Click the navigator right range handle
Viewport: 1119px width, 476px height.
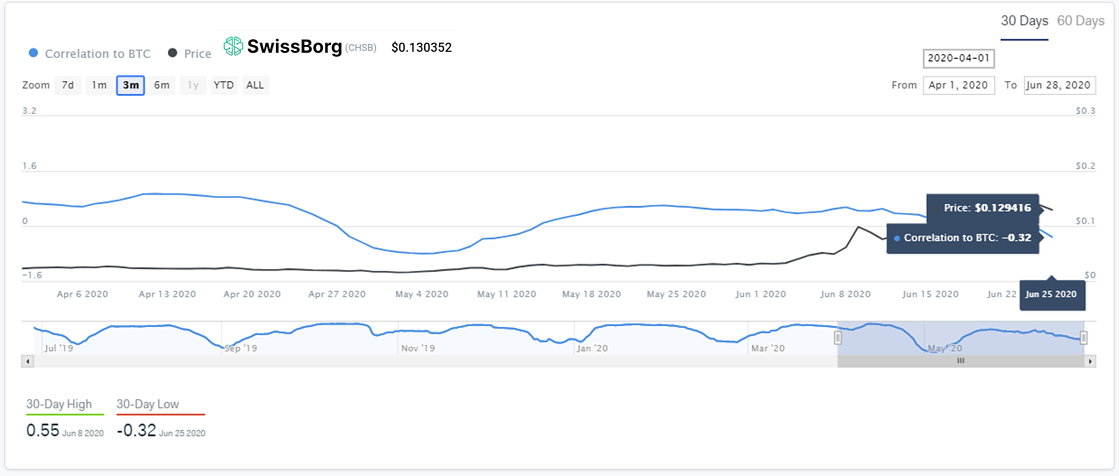click(1083, 338)
